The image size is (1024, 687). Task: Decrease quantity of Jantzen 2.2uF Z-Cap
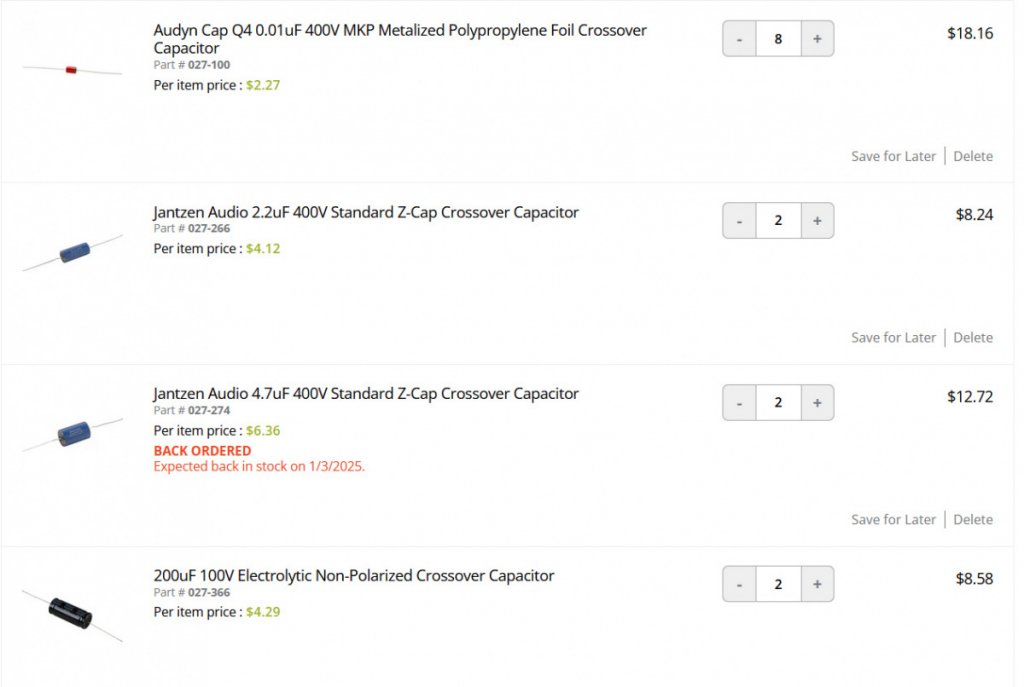tap(739, 221)
